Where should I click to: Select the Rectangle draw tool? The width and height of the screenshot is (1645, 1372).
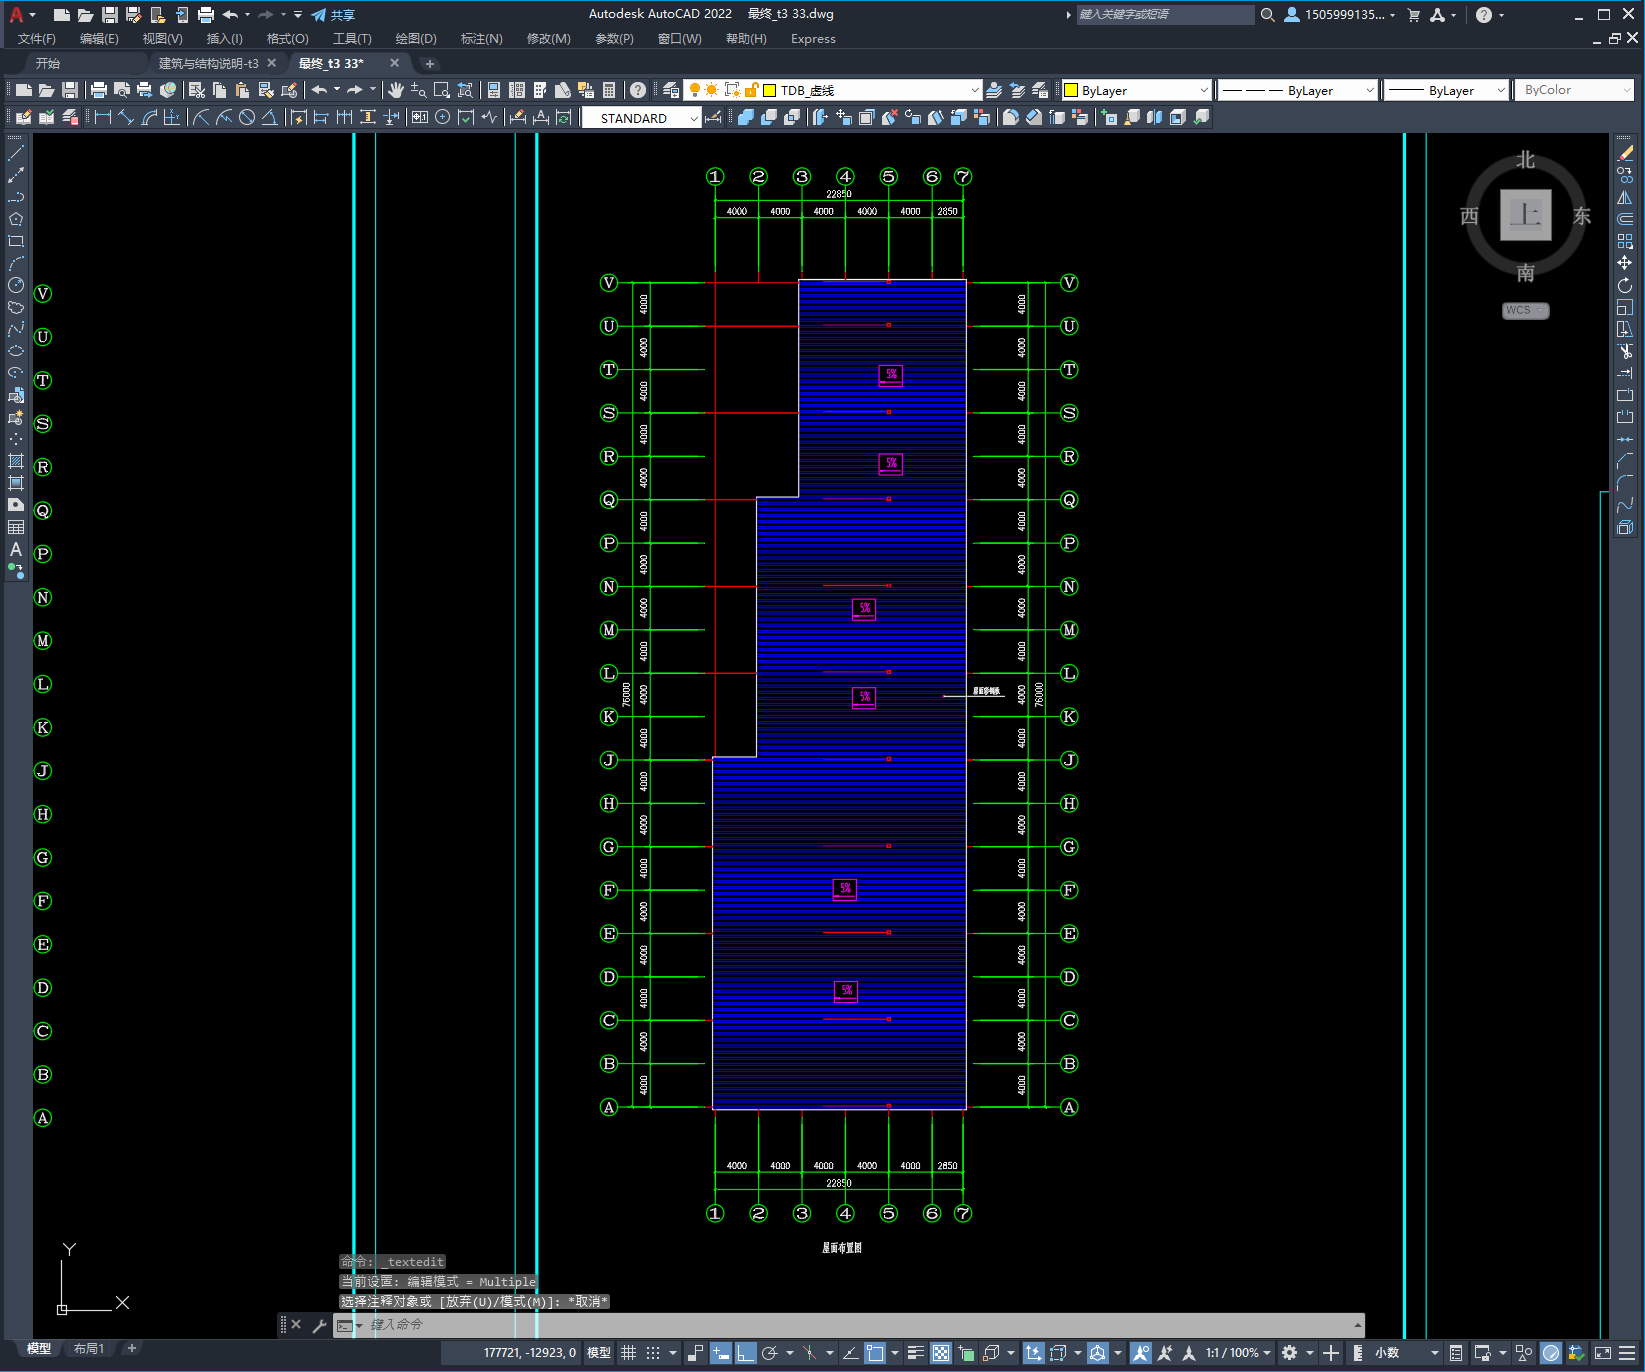(x=16, y=241)
